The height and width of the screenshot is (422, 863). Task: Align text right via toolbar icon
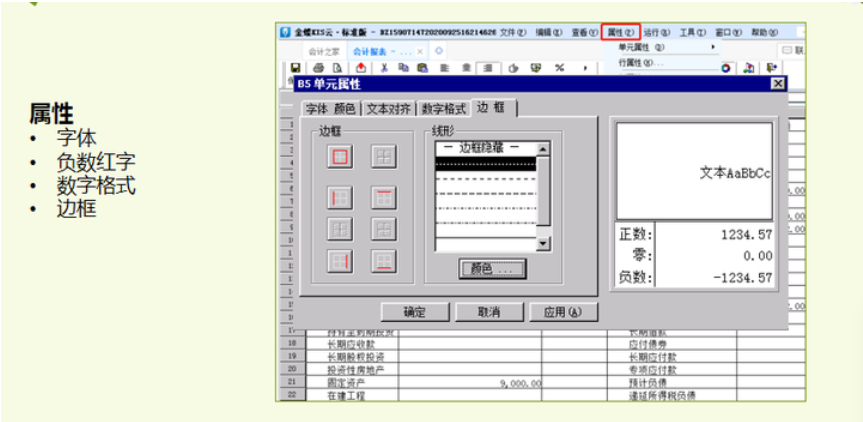[488, 68]
